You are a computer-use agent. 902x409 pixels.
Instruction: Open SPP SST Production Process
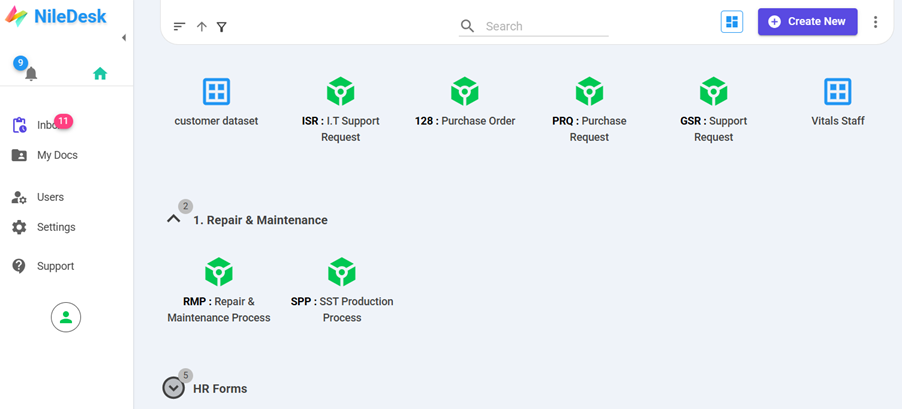click(x=342, y=272)
